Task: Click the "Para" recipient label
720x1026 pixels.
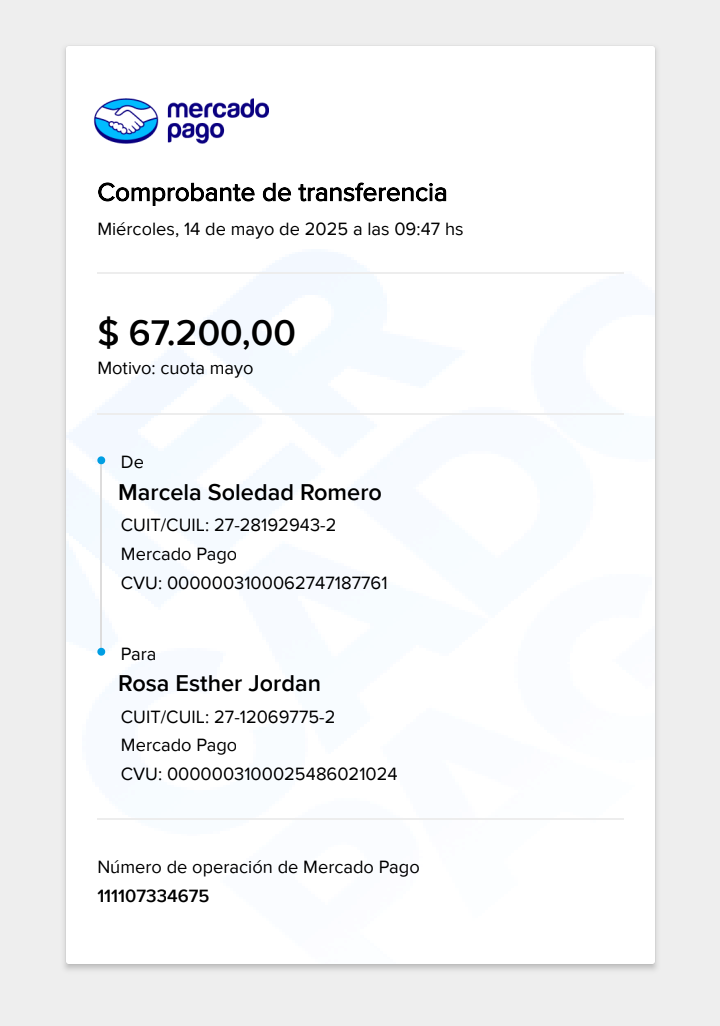Action: pyautogui.click(x=138, y=654)
